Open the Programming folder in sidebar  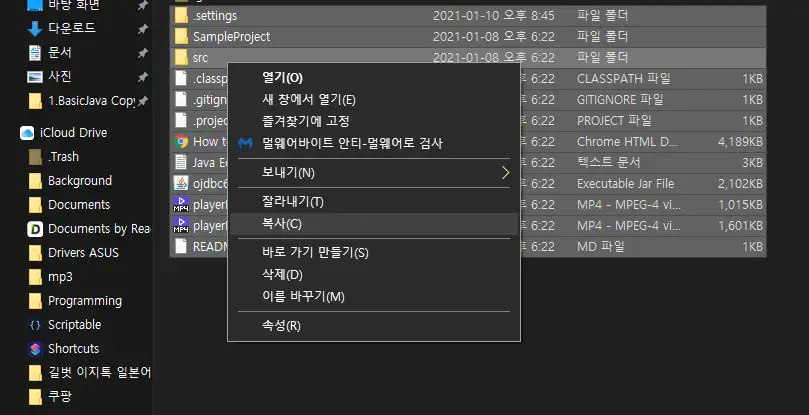tap(85, 301)
